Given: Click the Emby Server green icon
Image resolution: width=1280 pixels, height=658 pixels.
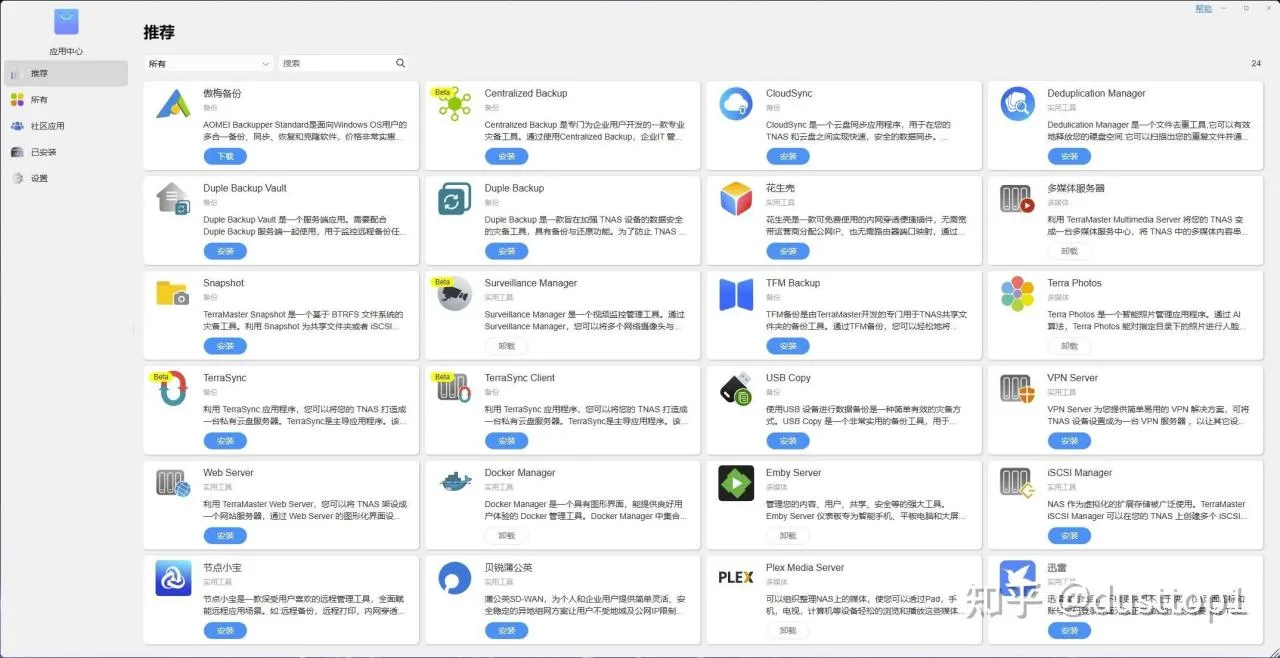Looking at the screenshot, I should tap(736, 483).
